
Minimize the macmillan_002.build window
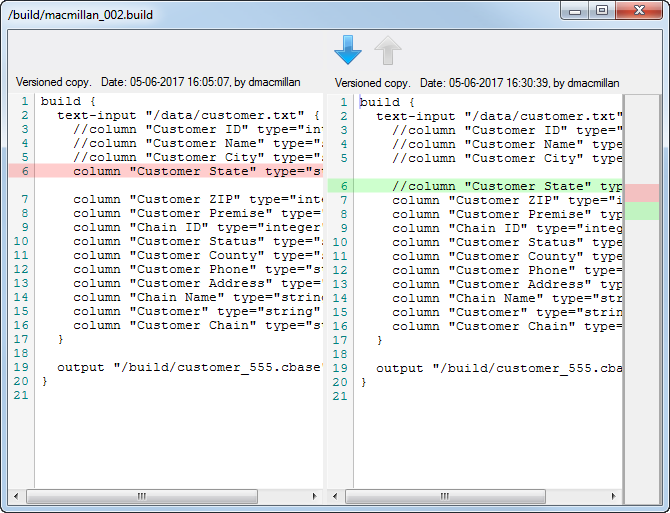(x=575, y=10)
